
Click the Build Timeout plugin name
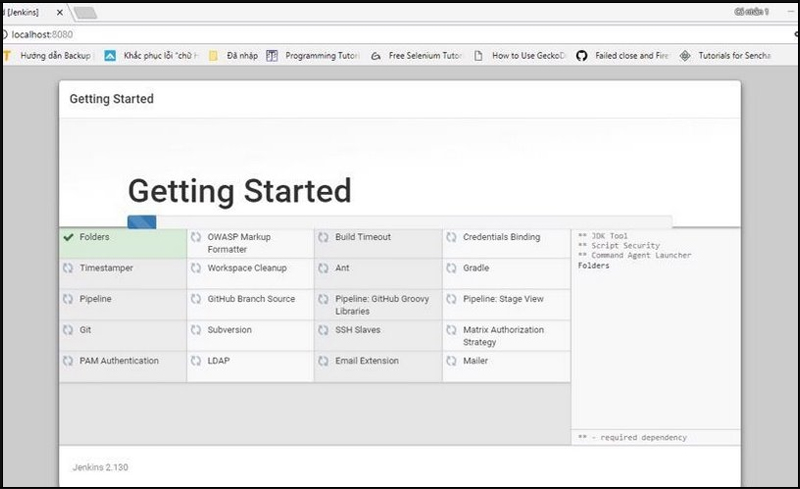[363, 237]
